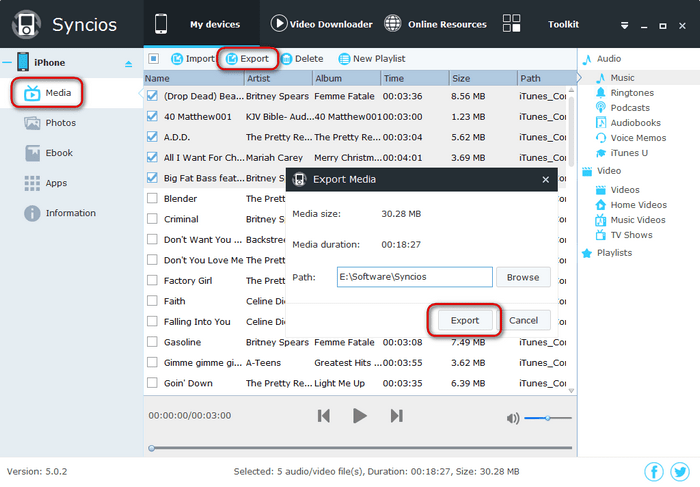Click the Syncios logo icon
The width and height of the screenshot is (700, 487).
[x=26, y=24]
